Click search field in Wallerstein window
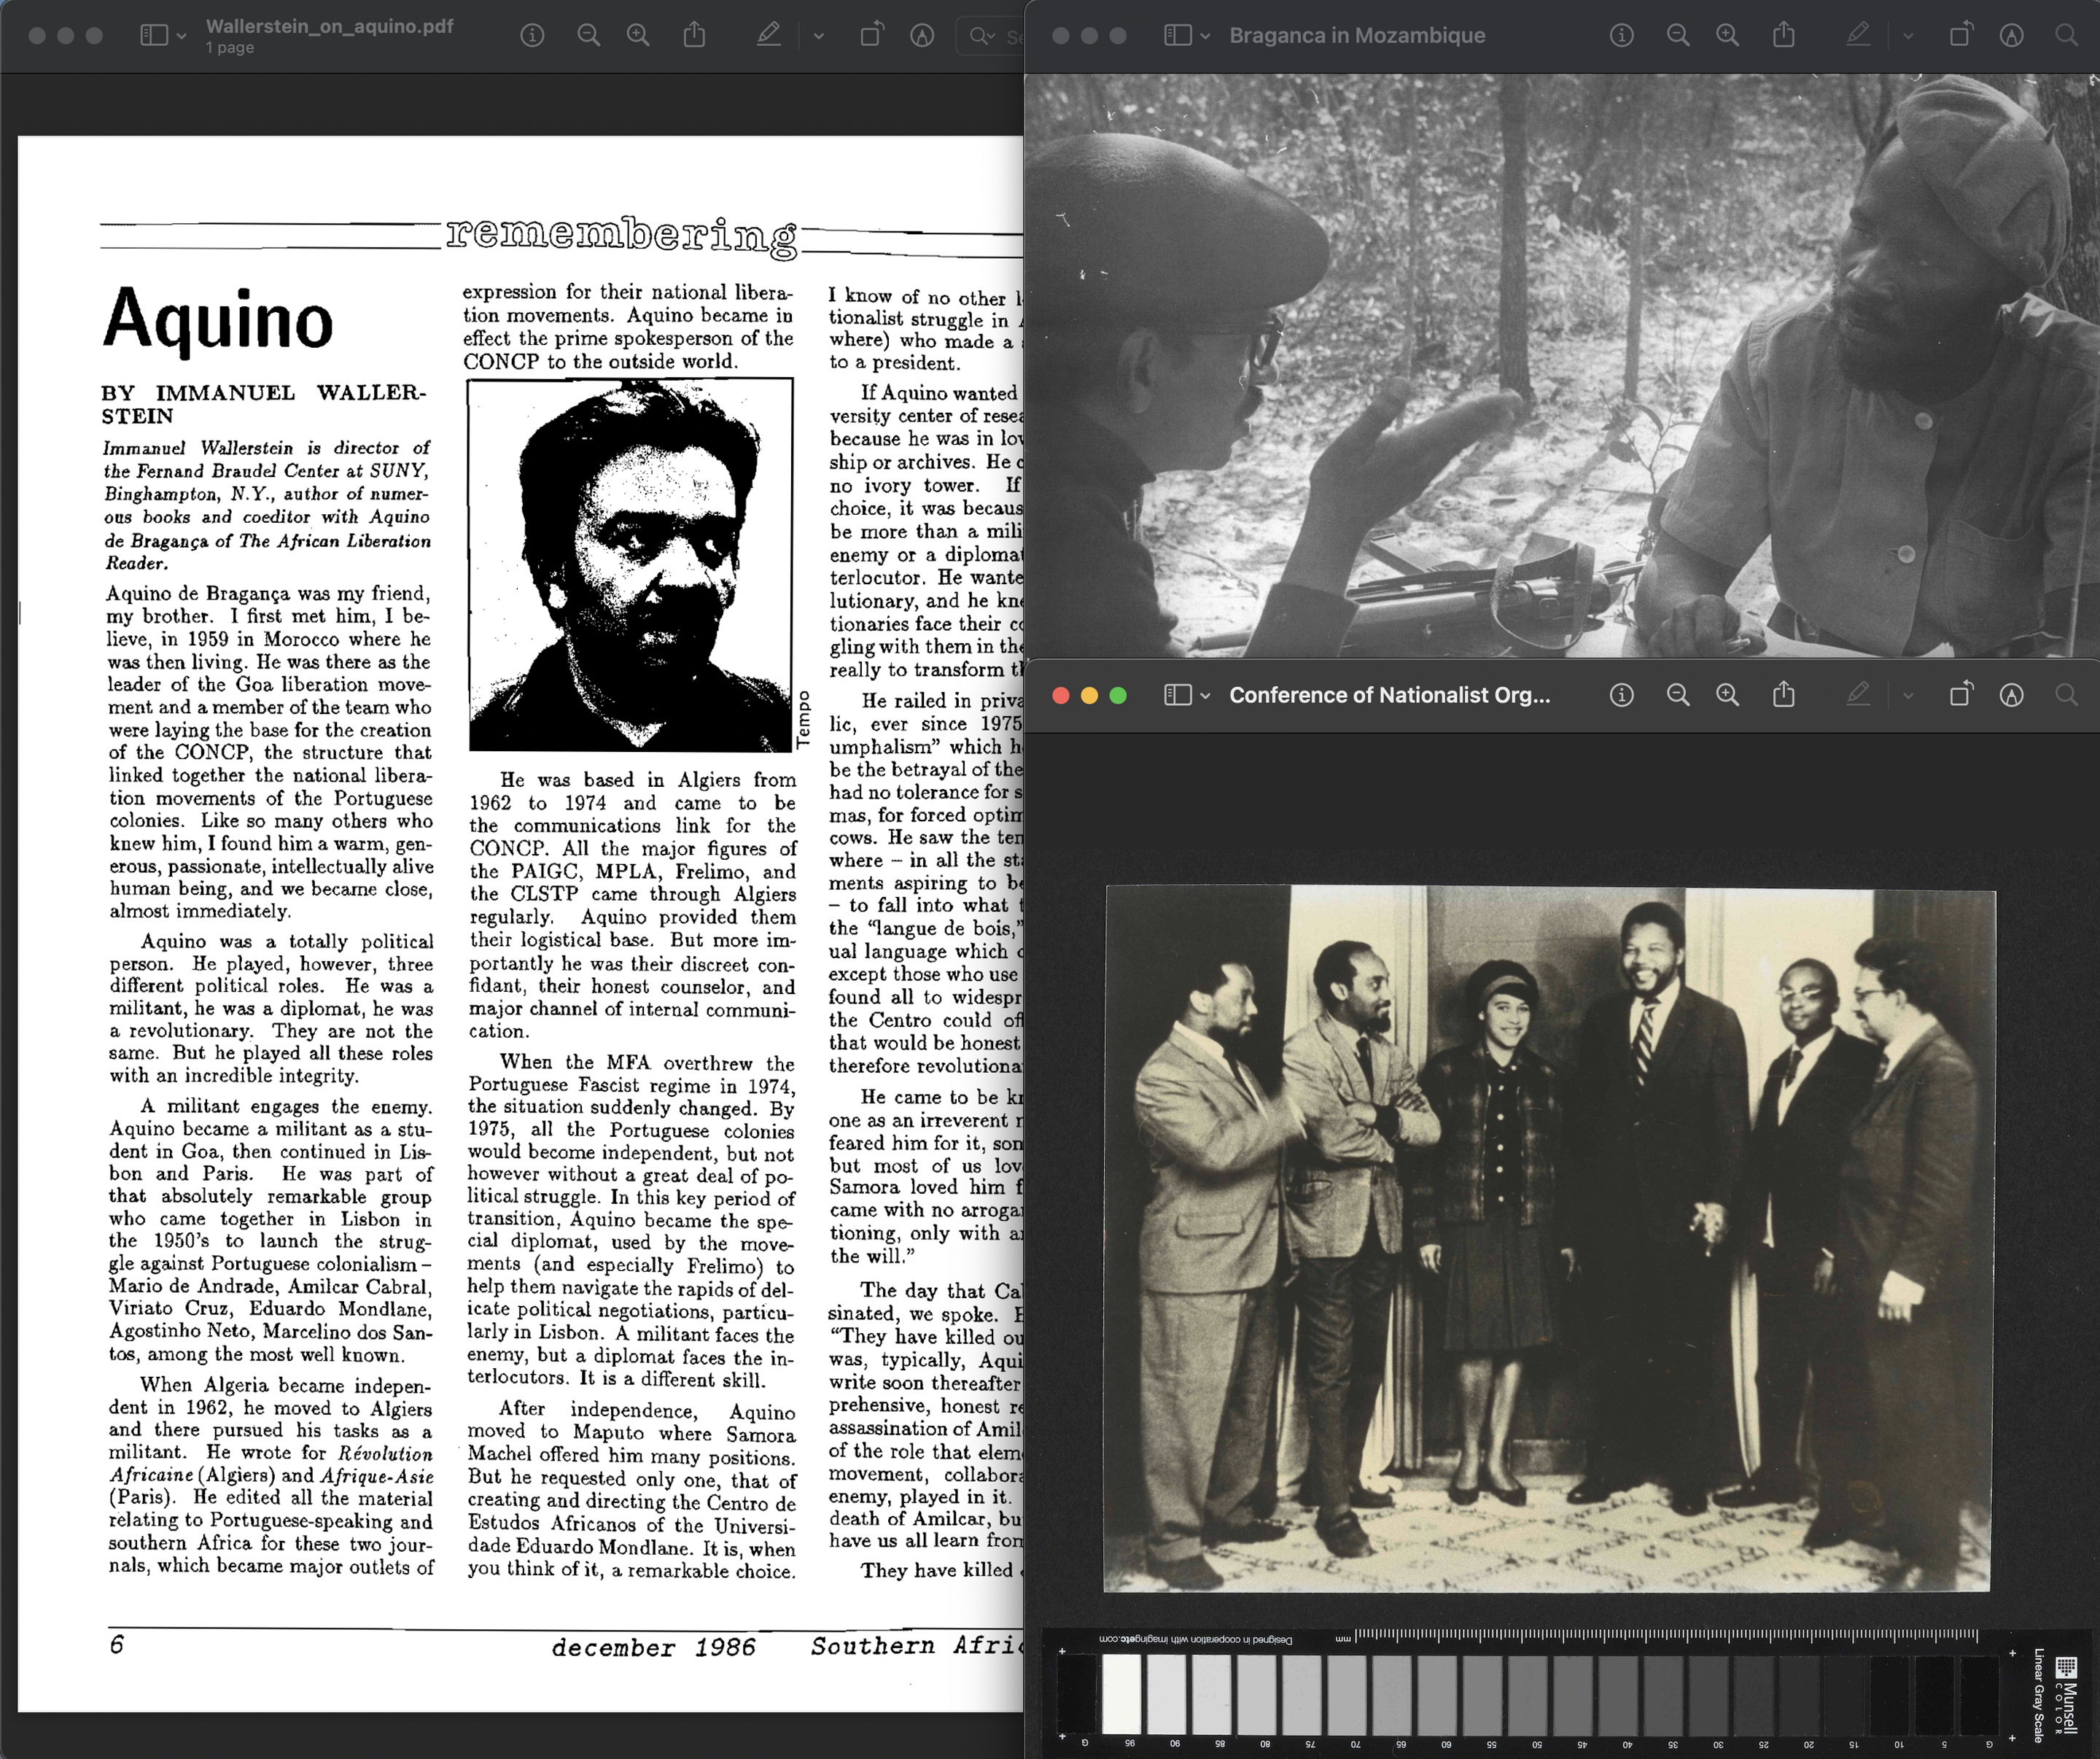Screen dimensions: 2100x1759 (x=992, y=36)
